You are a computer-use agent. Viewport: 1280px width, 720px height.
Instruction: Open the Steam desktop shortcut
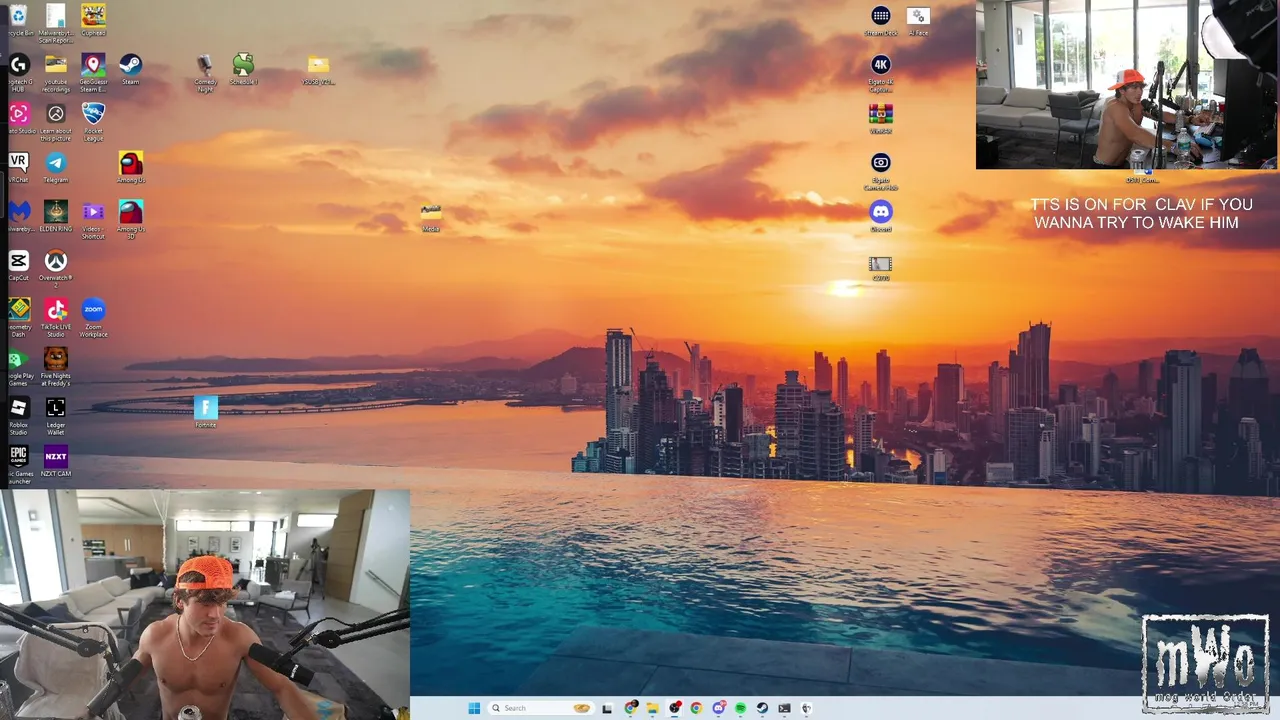130,69
